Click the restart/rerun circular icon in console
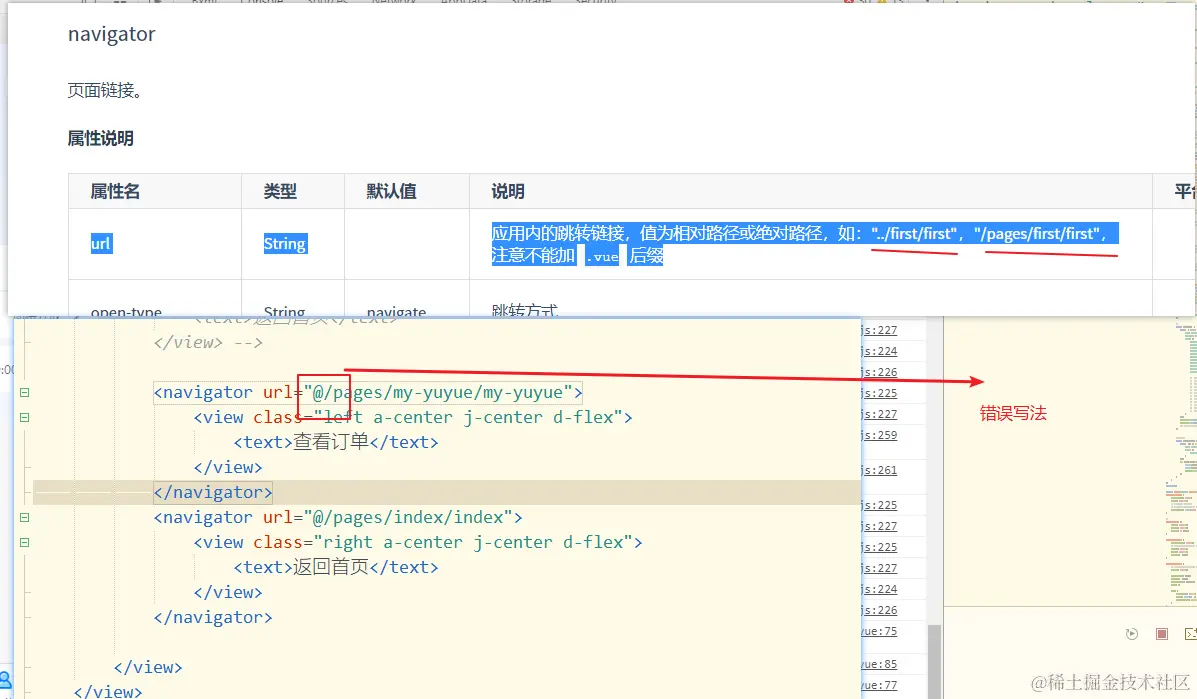Viewport: 1197px width, 699px height. coord(1132,634)
